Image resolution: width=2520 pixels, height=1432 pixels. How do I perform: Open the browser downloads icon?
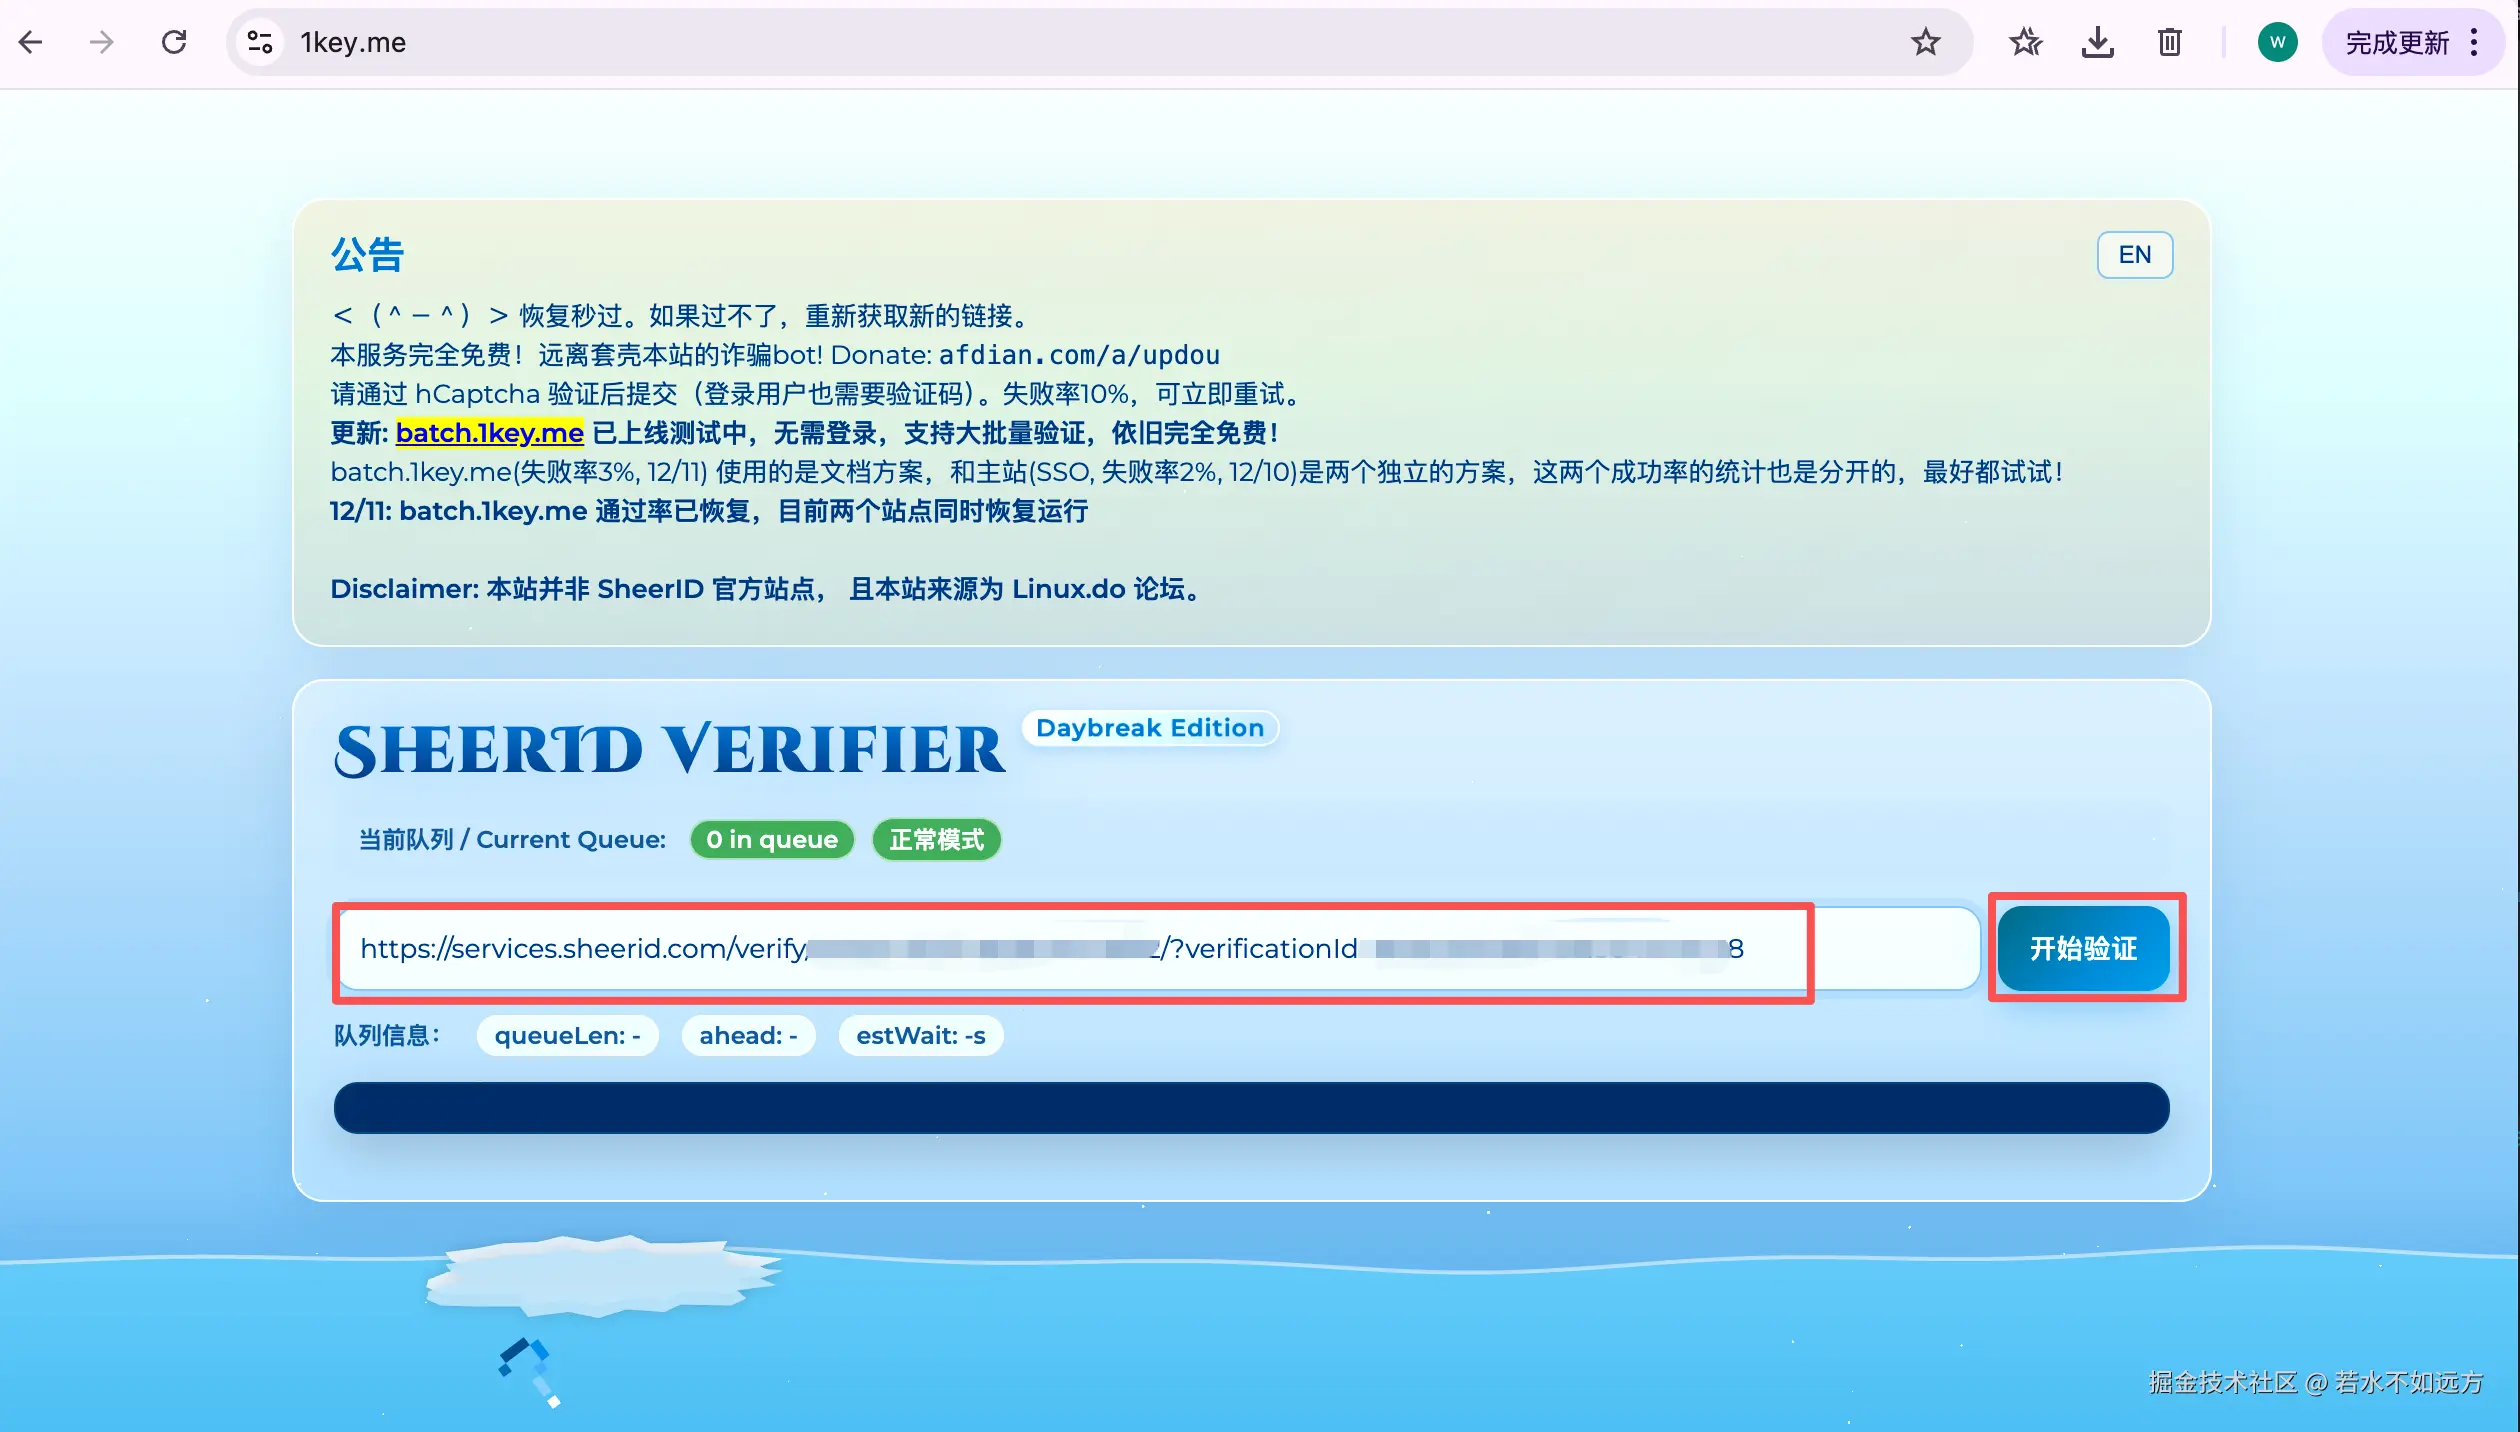tap(2097, 42)
